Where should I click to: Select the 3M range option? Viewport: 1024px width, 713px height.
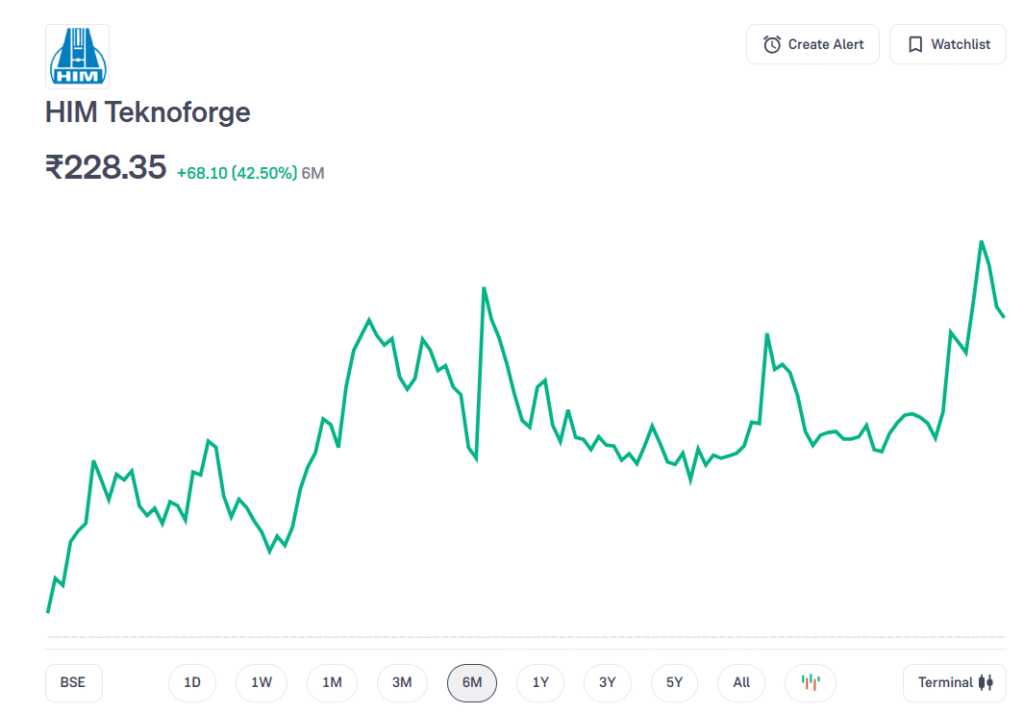[401, 683]
